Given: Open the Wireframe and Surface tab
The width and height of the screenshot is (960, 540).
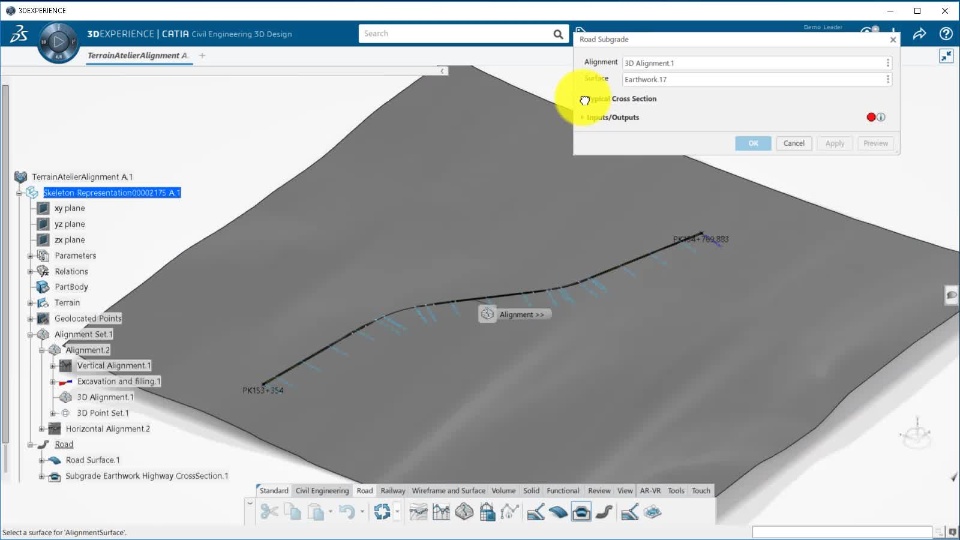Looking at the screenshot, I should 448,490.
